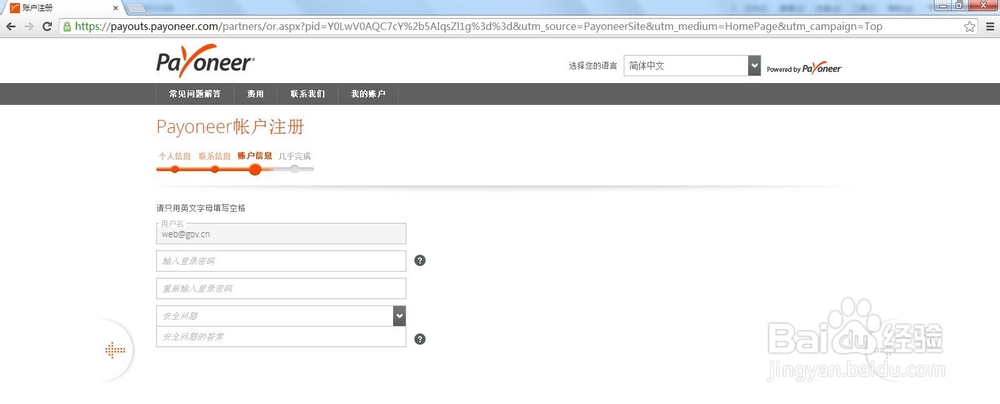Click the Payoneer logo at top left
This screenshot has width=1000, height=404.
tap(205, 61)
